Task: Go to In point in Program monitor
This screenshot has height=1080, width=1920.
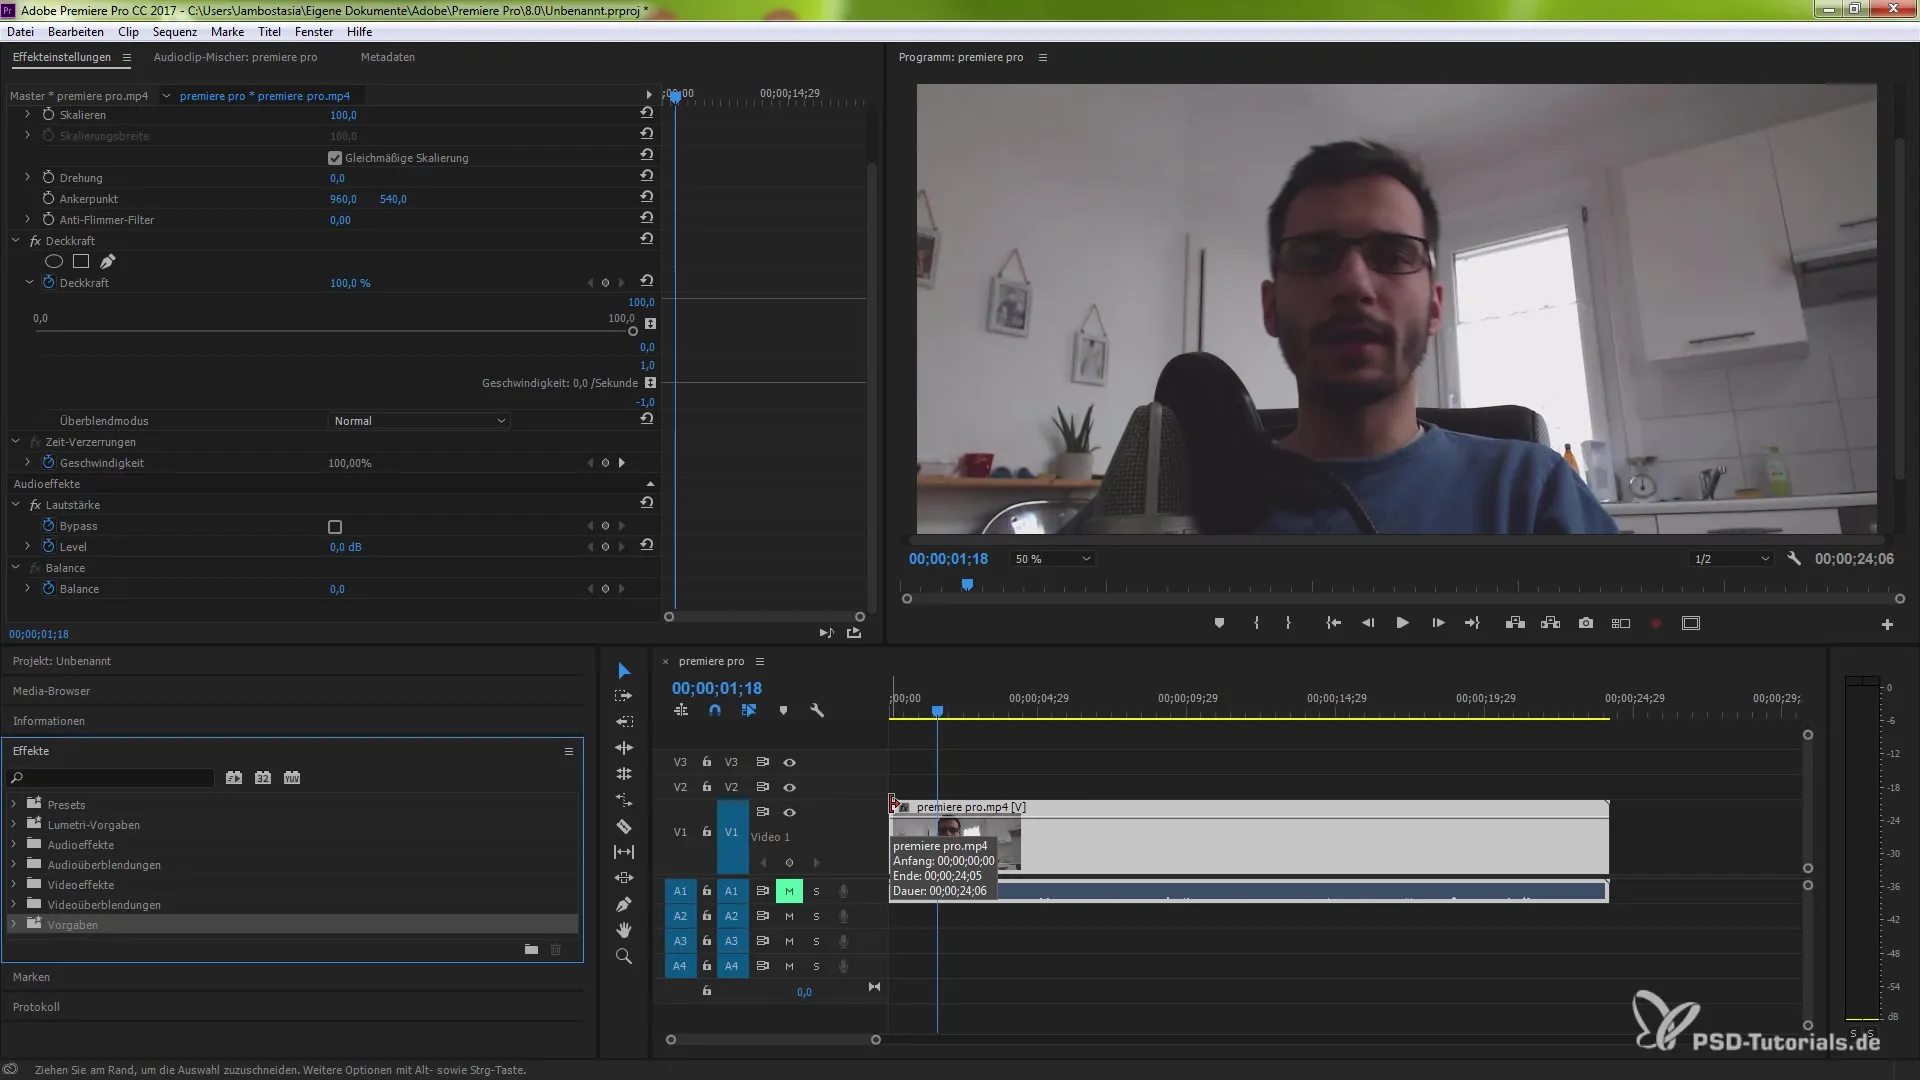Action: (1333, 623)
